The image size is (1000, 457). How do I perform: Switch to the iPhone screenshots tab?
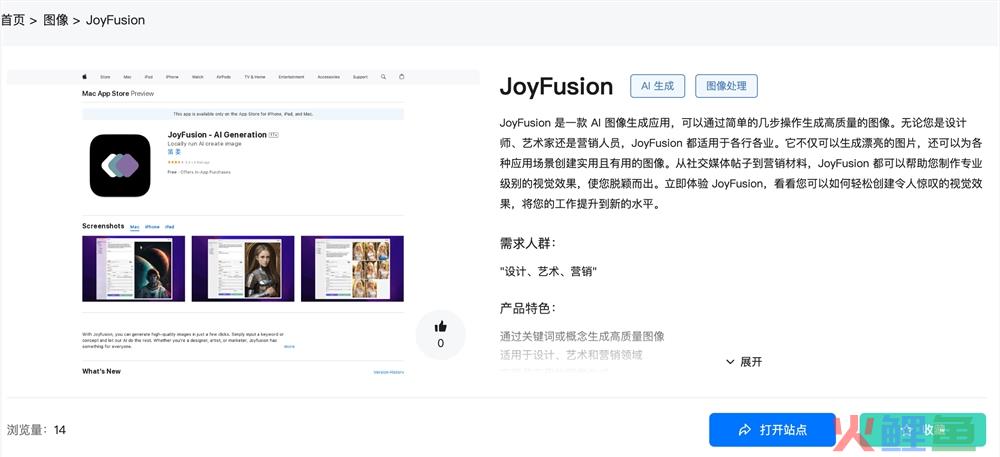152,227
